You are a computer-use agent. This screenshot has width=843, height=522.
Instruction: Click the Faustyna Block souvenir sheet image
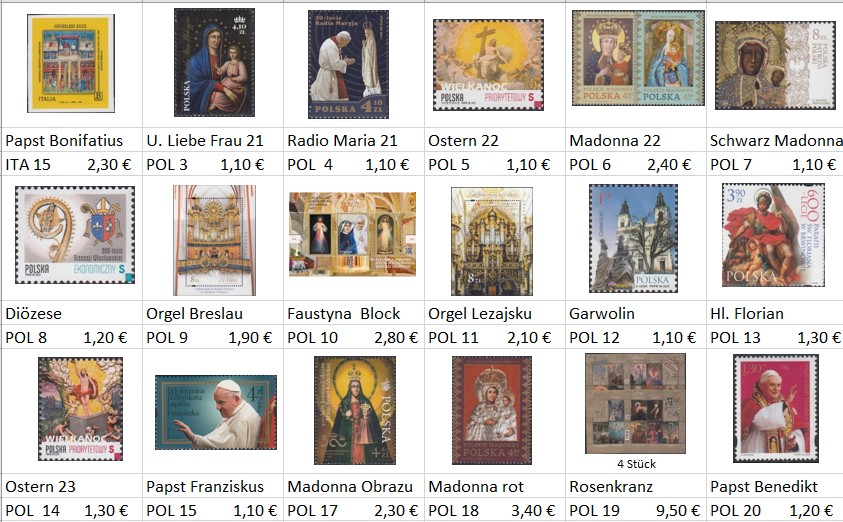(352, 235)
